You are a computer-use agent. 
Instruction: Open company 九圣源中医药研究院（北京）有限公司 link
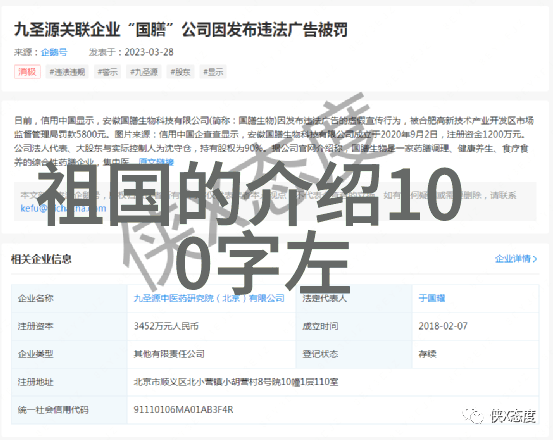pos(209,298)
